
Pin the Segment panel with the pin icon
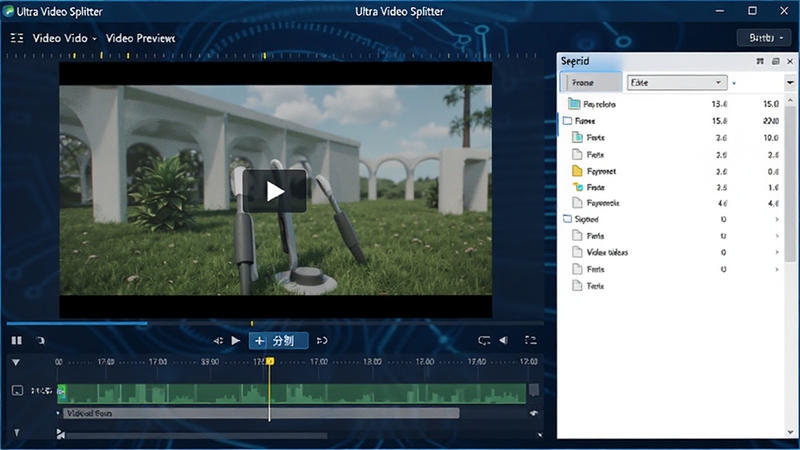tap(760, 61)
